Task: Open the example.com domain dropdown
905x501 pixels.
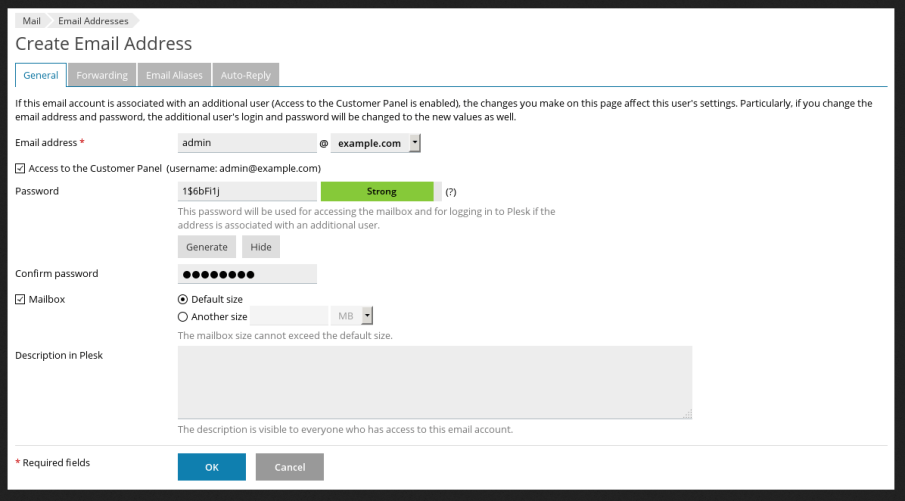Action: click(376, 144)
